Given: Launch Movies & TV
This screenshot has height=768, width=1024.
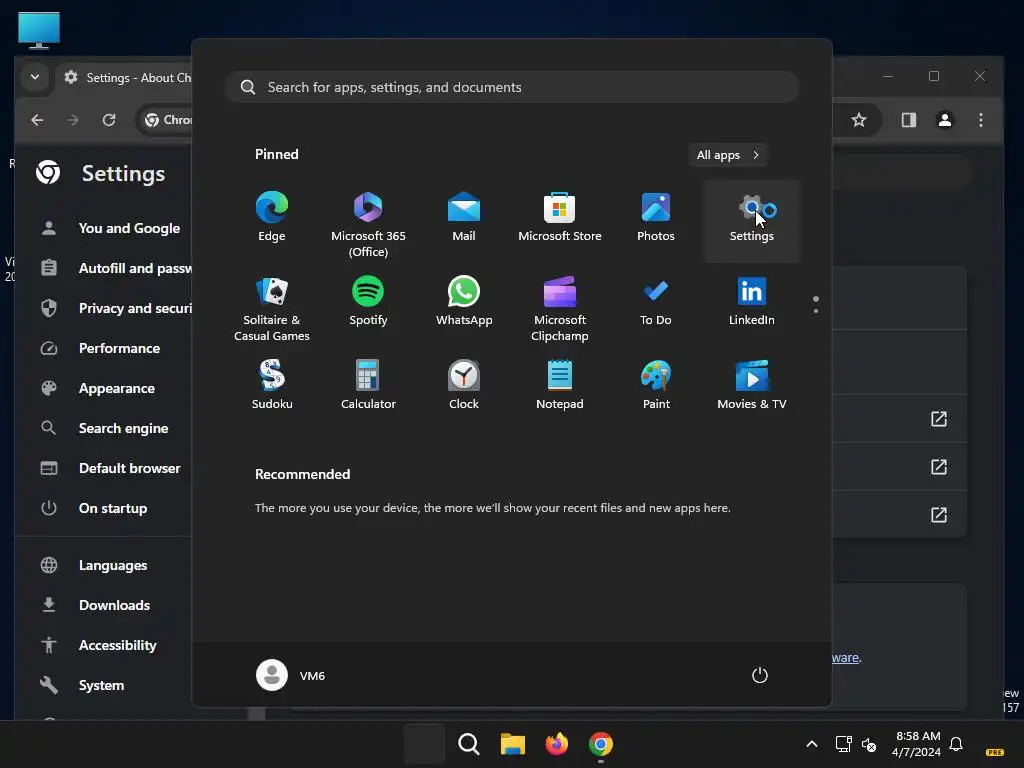Looking at the screenshot, I should (752, 387).
